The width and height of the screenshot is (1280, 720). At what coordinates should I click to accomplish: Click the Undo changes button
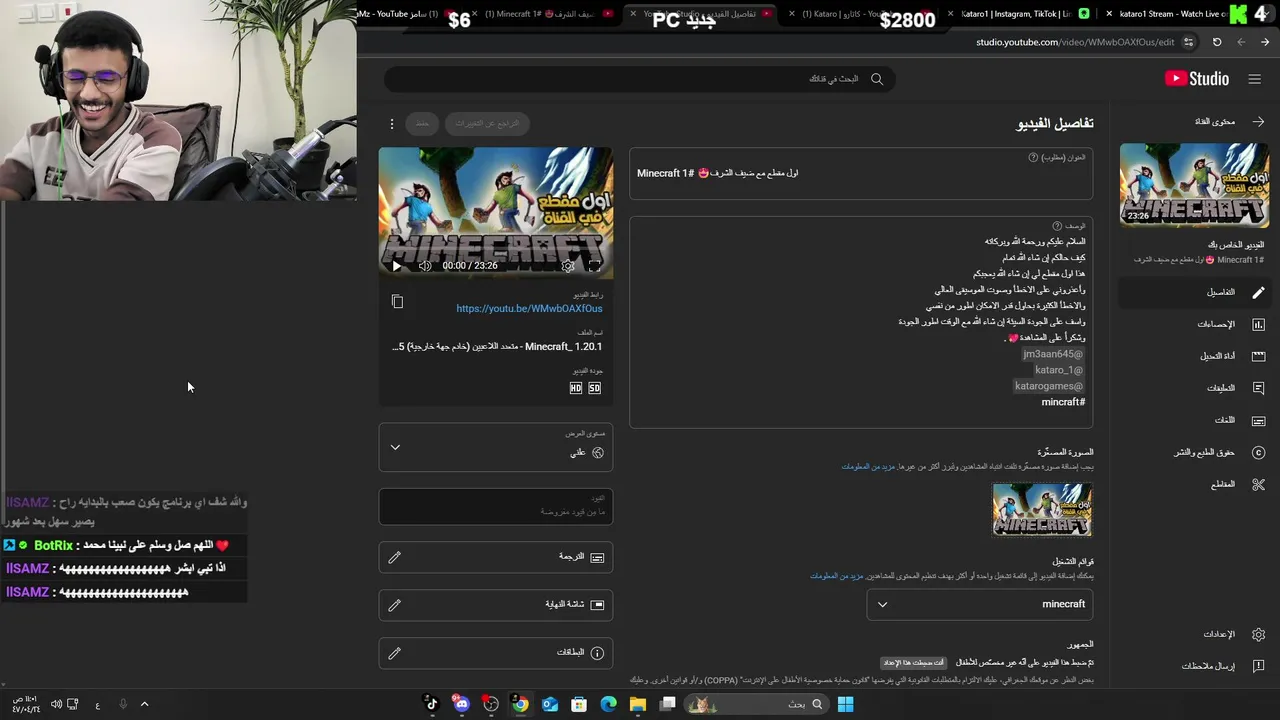click(x=487, y=123)
